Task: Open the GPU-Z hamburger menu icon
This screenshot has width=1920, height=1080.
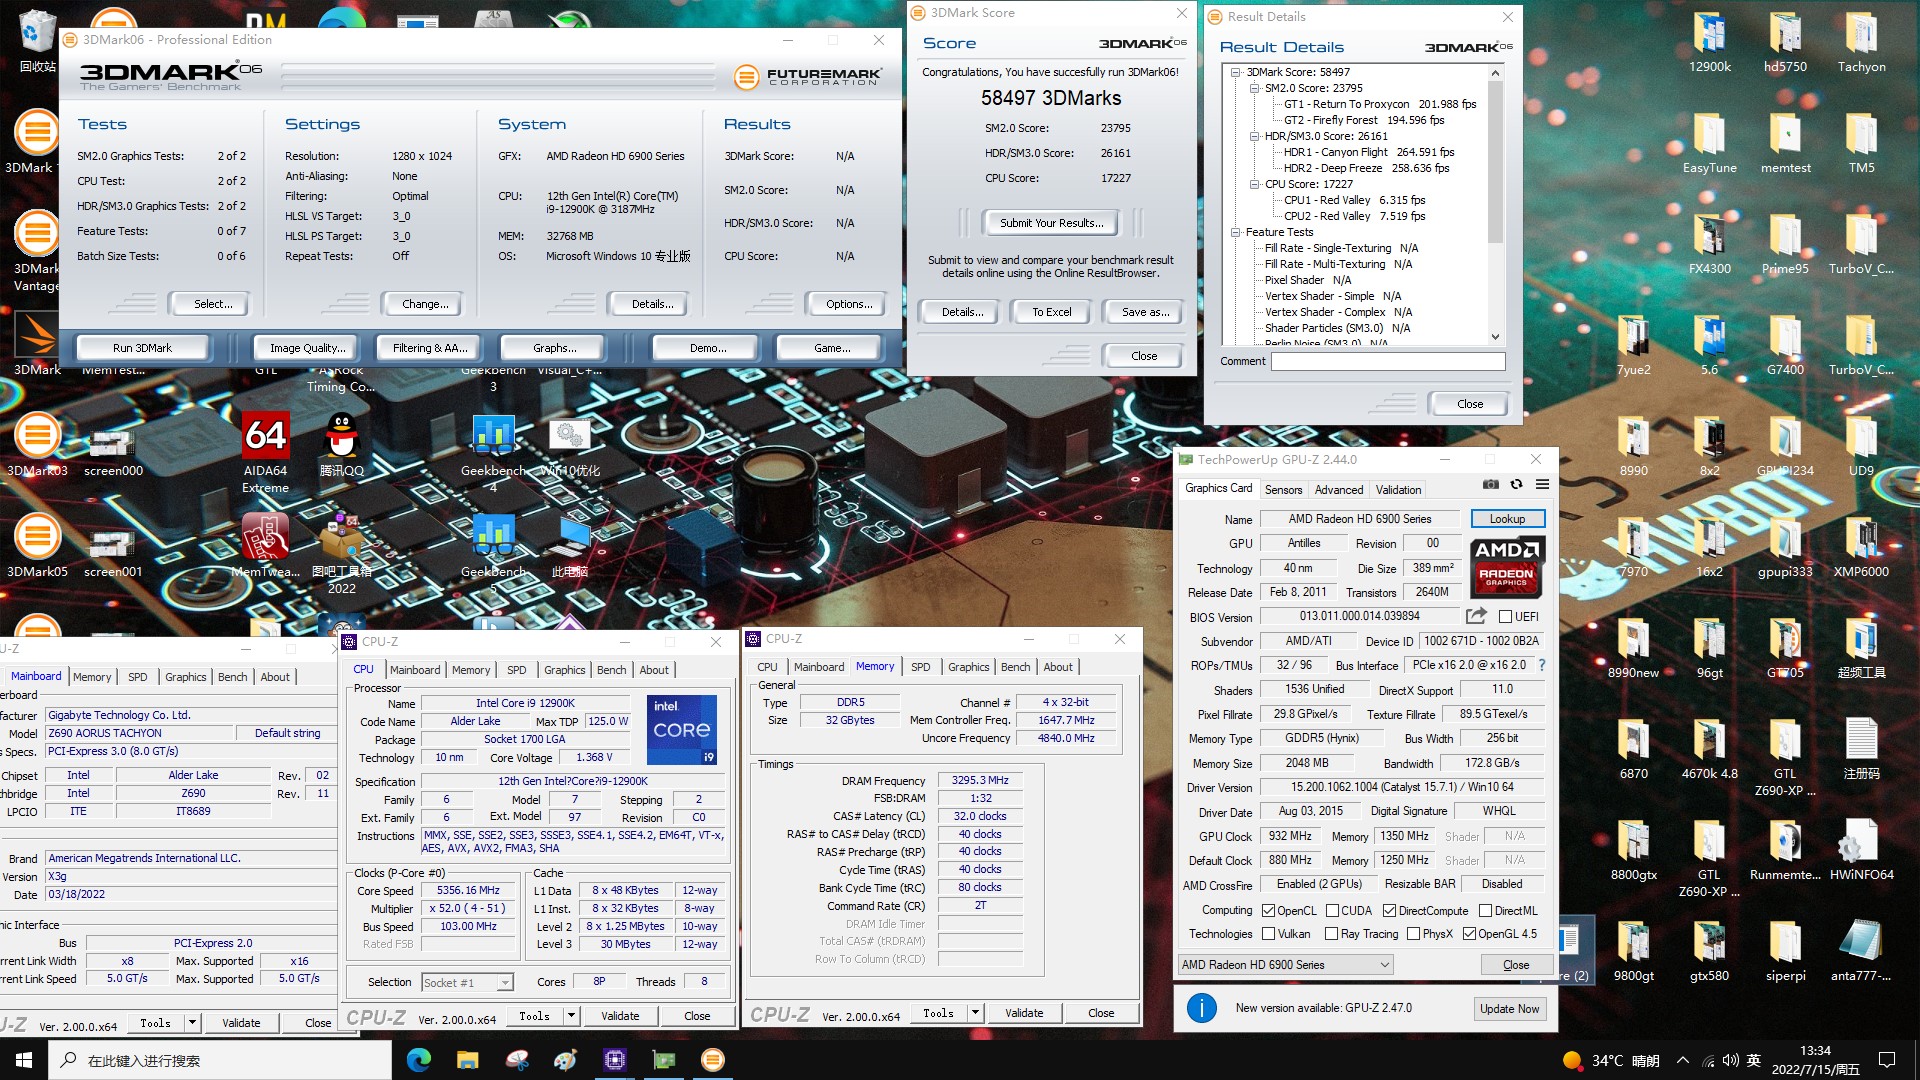Action: coord(1542,485)
